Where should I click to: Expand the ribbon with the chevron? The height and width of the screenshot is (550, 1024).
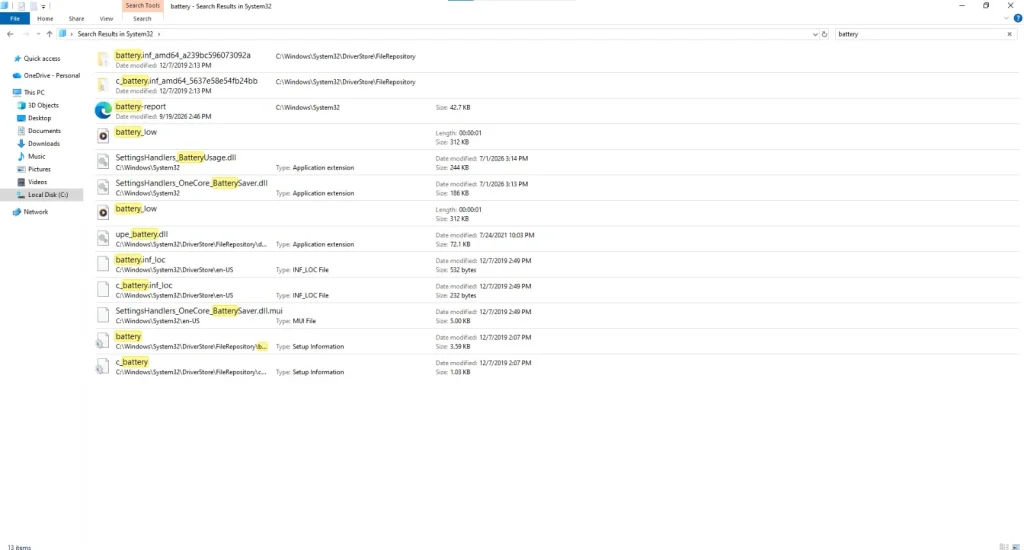tap(1006, 18)
